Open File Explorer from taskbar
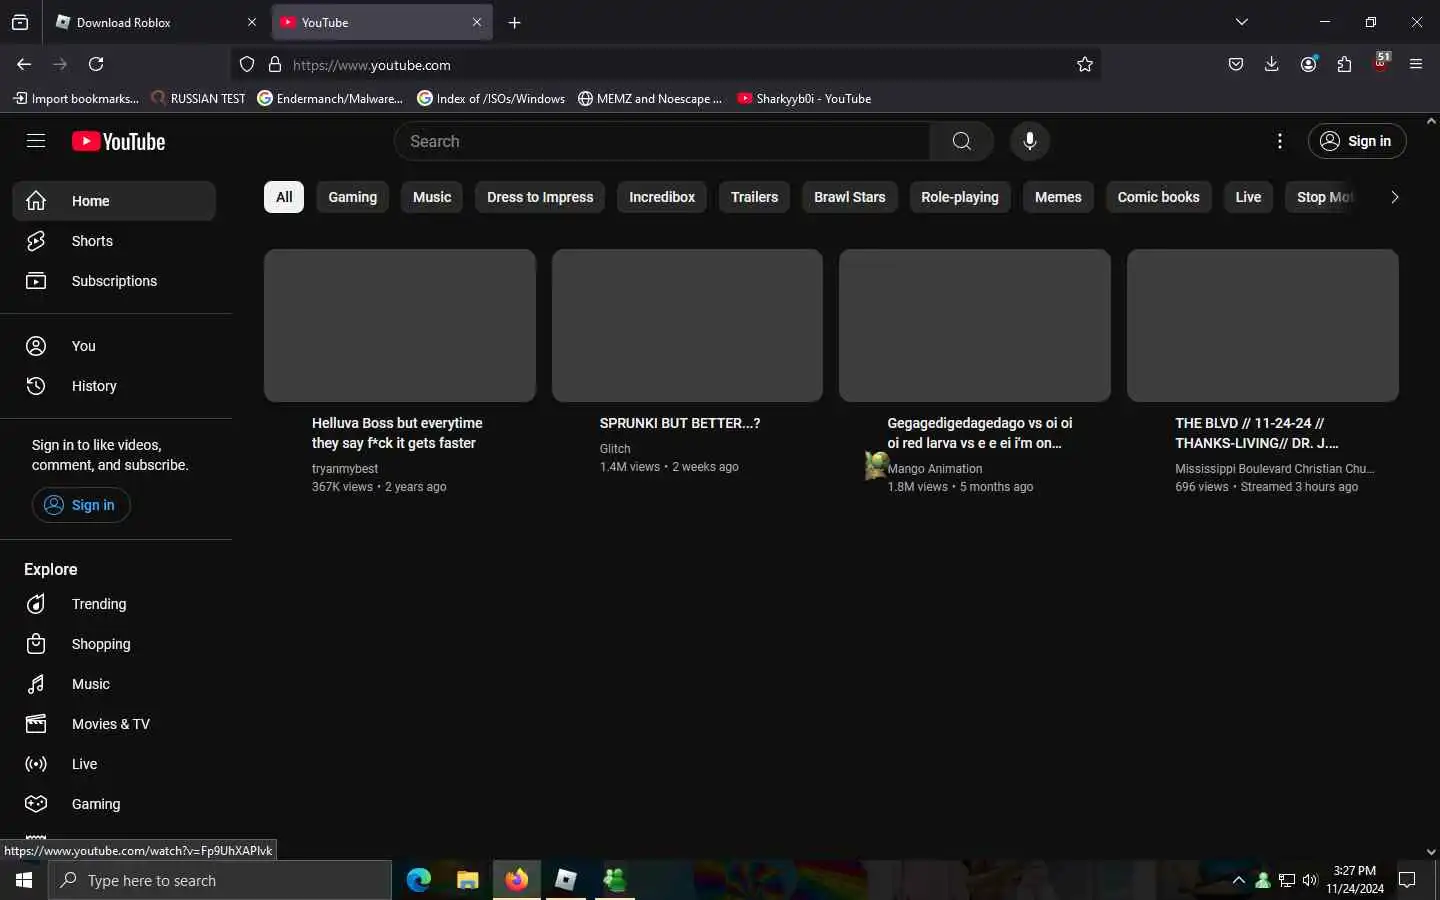The image size is (1440, 900). pos(467,880)
